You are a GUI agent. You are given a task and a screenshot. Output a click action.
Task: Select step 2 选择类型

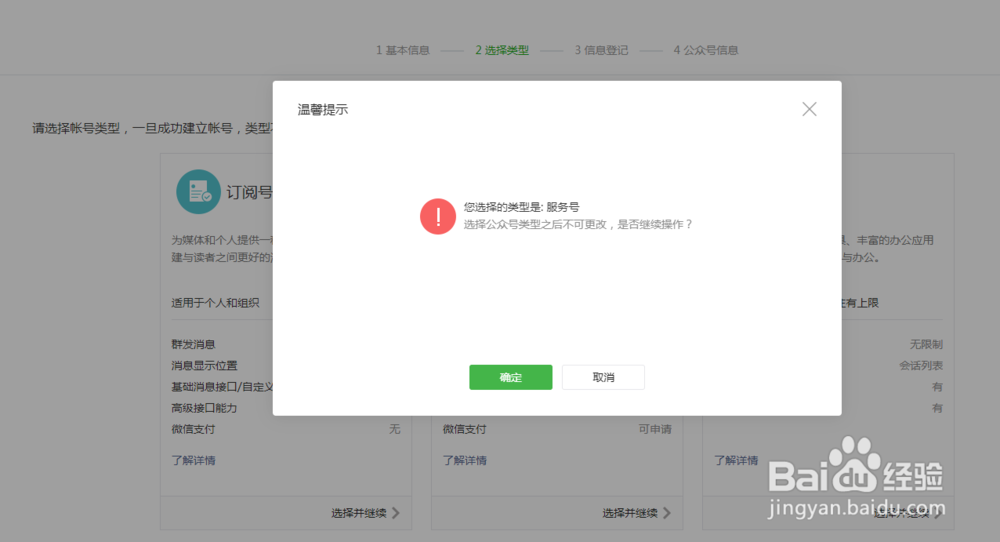(501, 50)
